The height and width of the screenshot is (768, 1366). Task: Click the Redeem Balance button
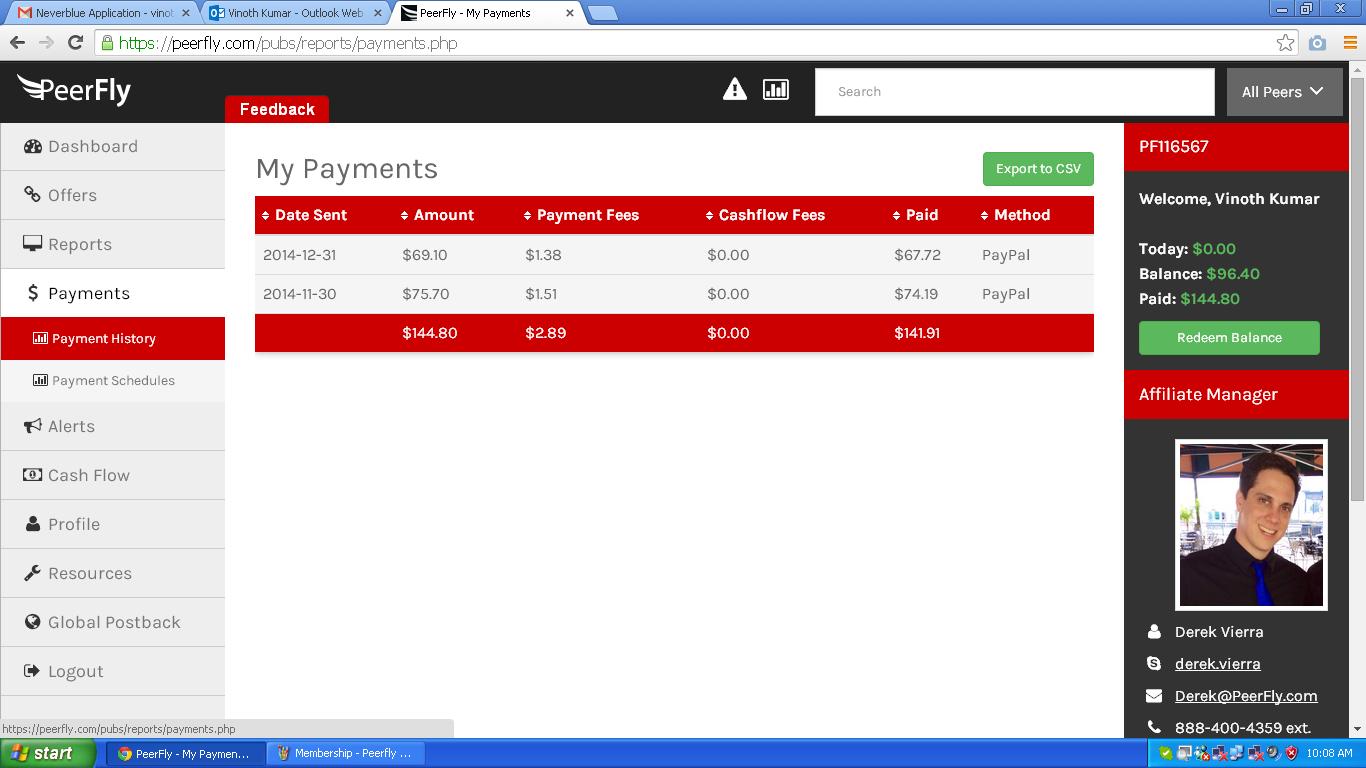[1228, 338]
